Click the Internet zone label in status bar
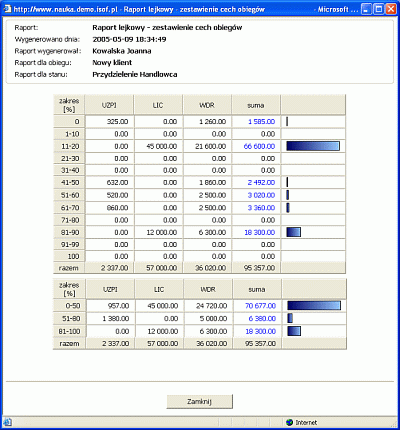This screenshot has height=430, width=400. [306, 422]
